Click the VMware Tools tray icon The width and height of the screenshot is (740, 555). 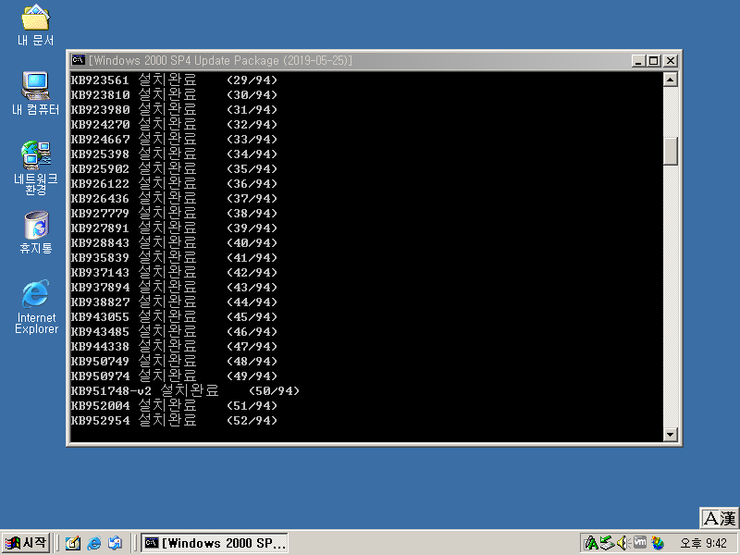[x=639, y=542]
